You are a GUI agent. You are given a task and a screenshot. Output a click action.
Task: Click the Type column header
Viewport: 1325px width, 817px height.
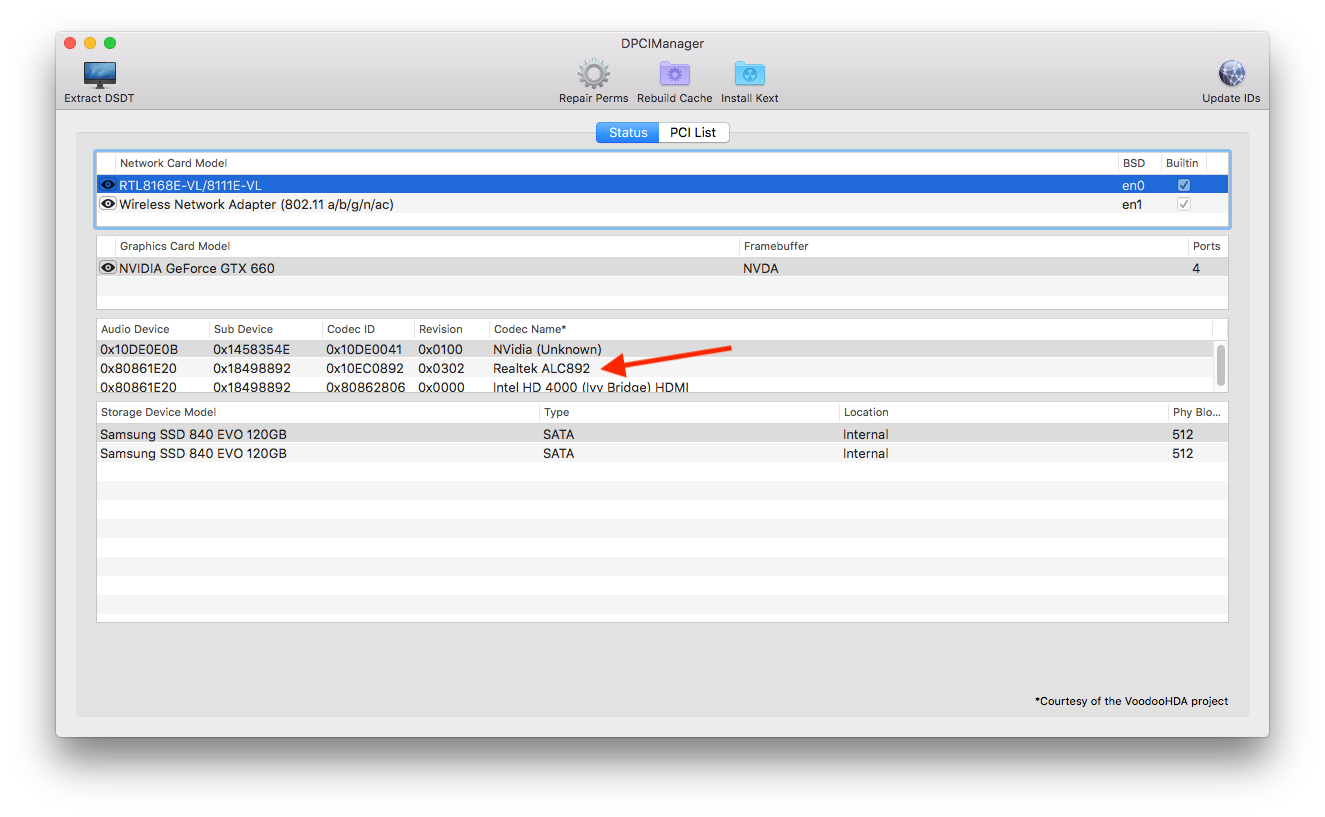click(x=689, y=412)
